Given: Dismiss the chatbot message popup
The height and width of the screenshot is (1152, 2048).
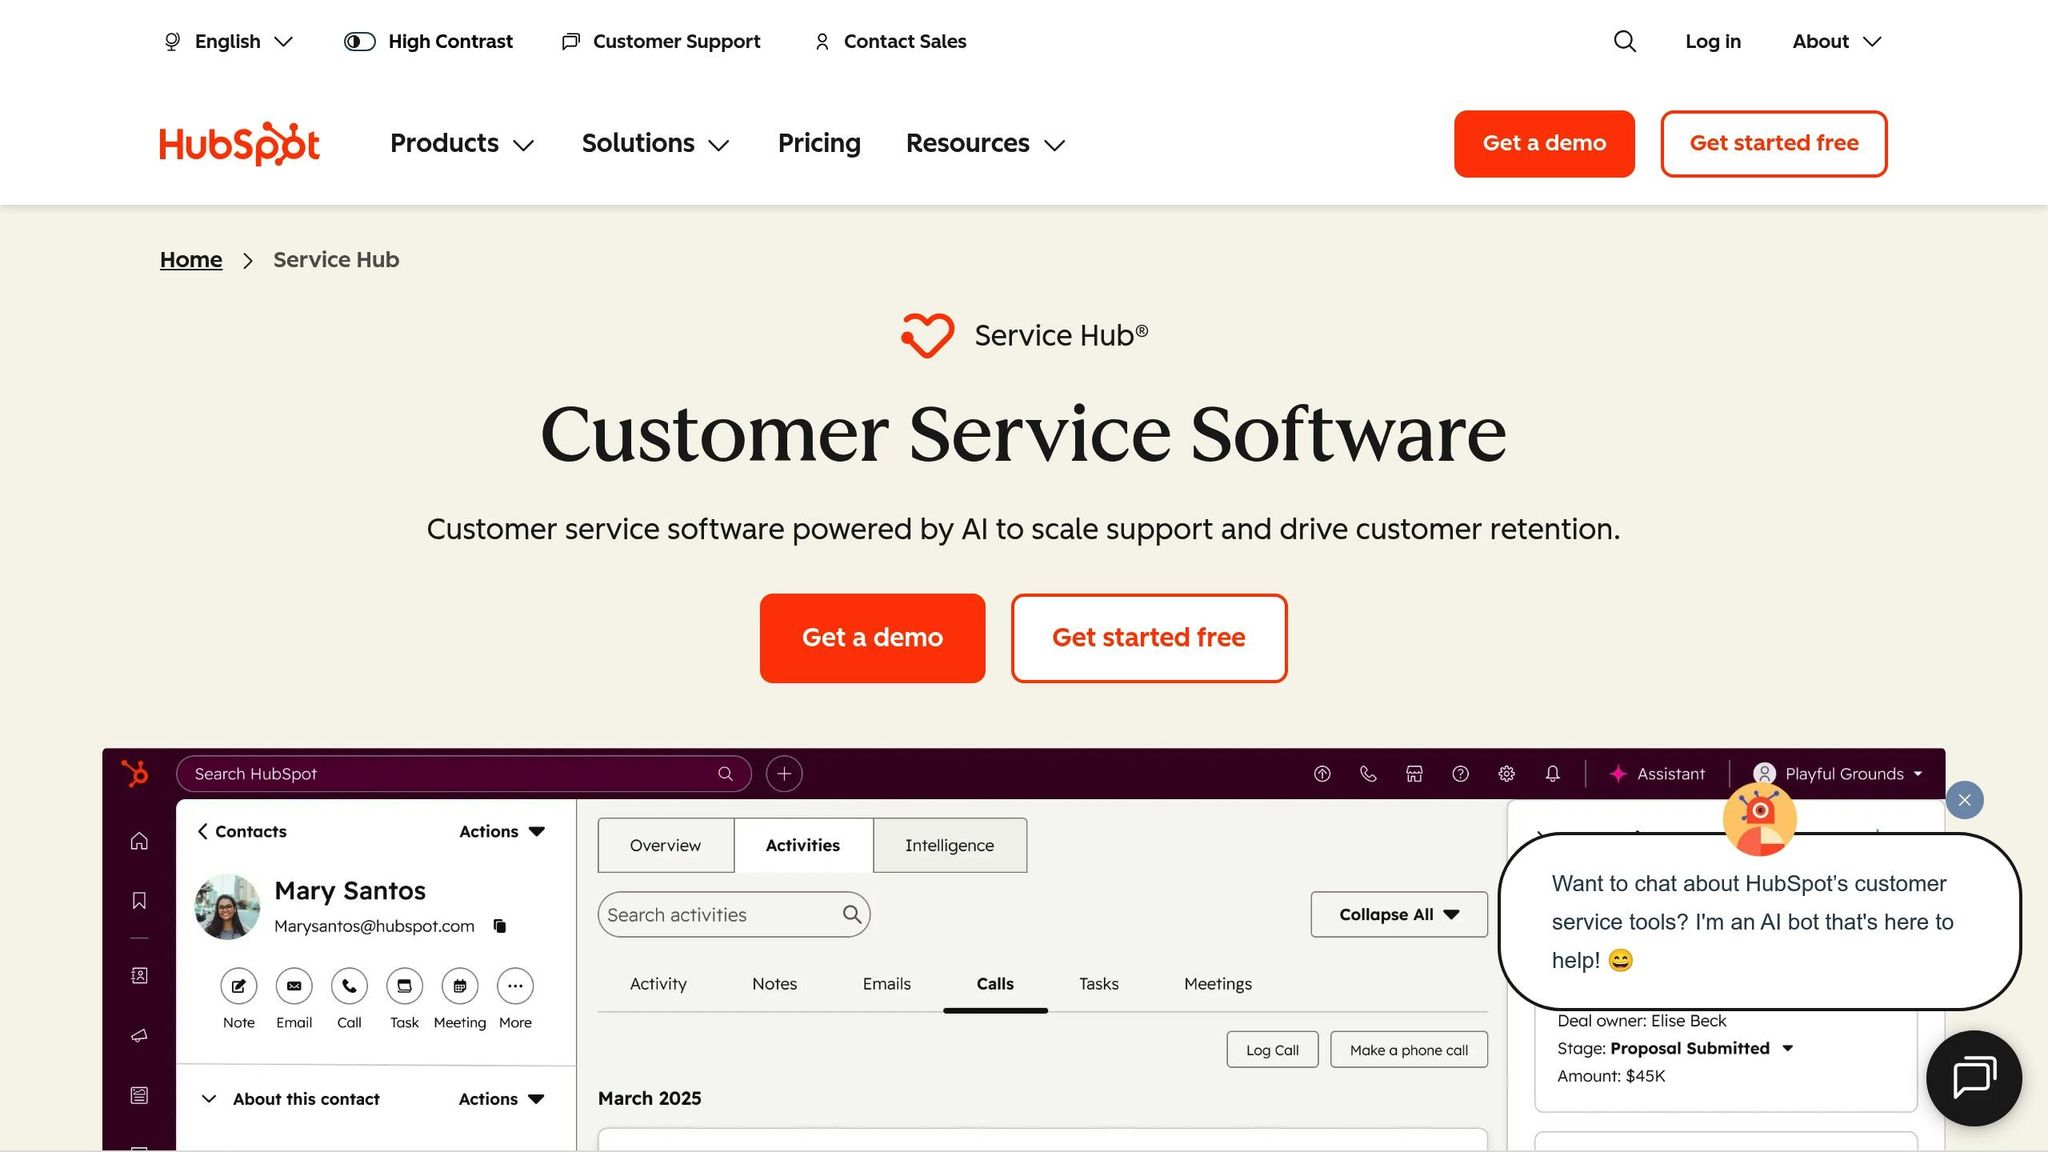Looking at the screenshot, I should [1964, 800].
